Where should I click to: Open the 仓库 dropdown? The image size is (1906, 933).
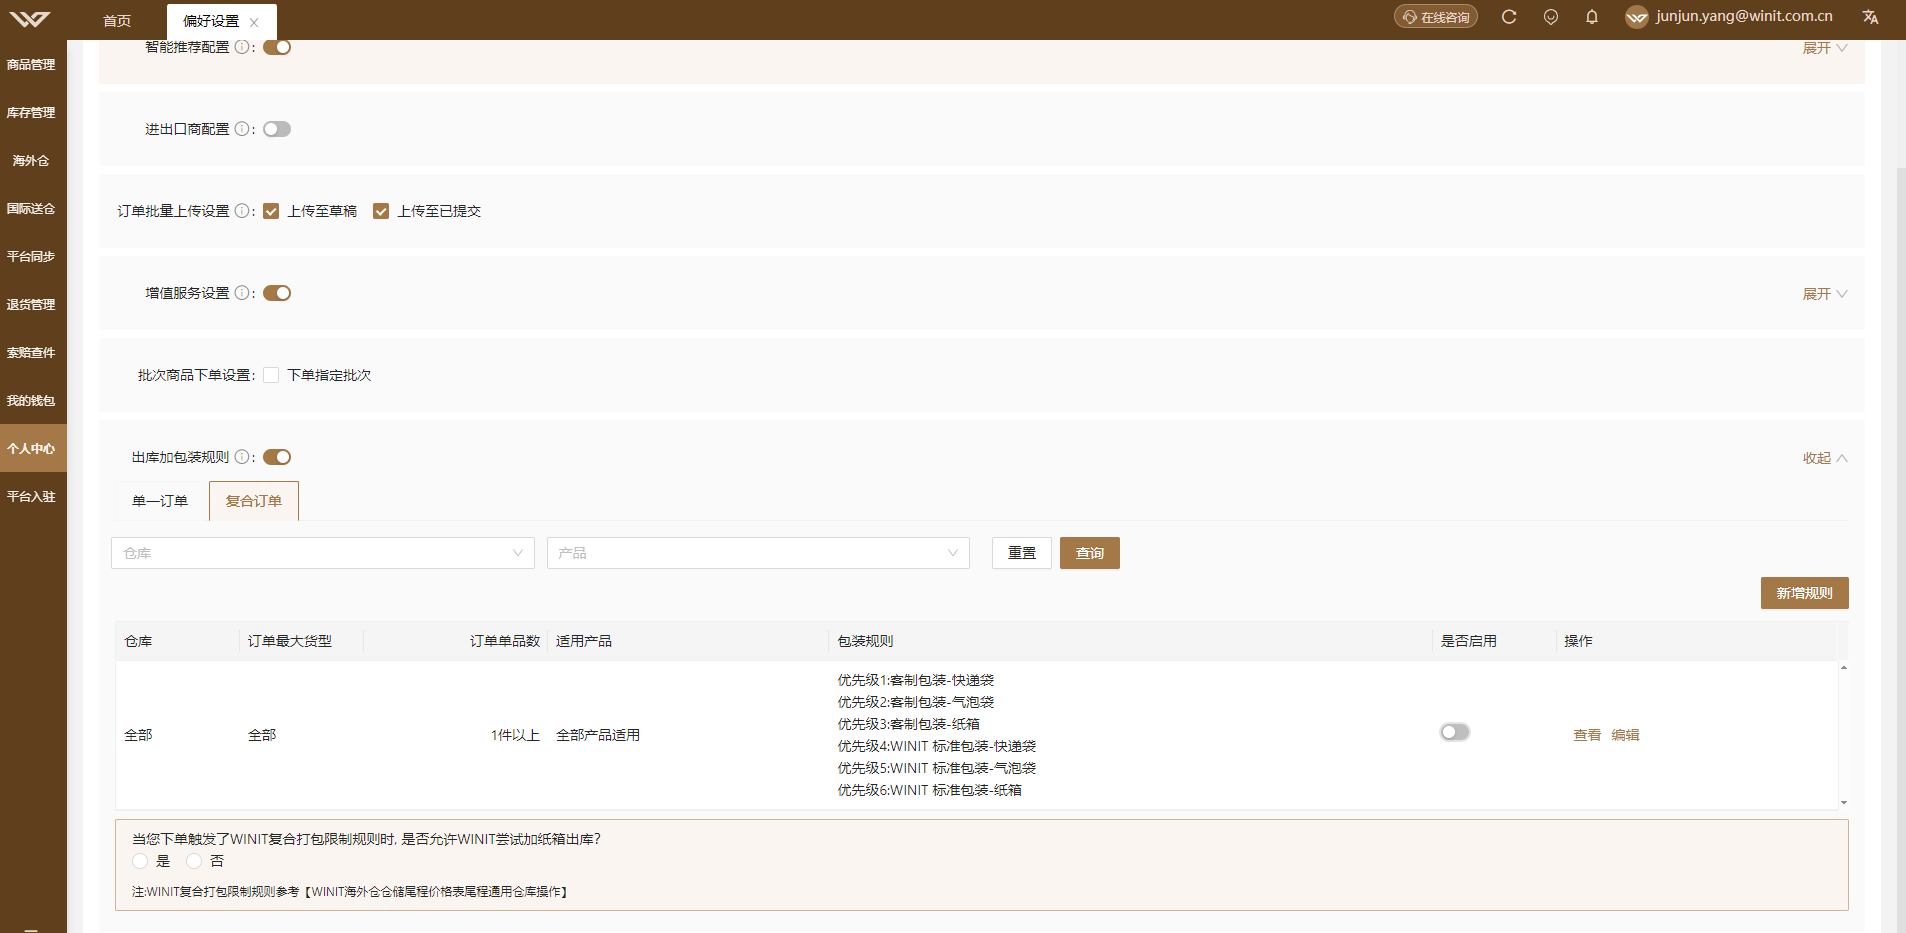point(323,553)
